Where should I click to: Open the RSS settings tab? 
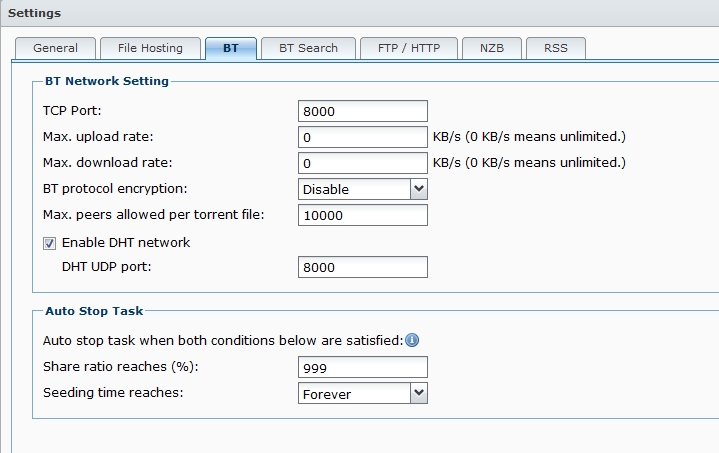click(x=556, y=48)
